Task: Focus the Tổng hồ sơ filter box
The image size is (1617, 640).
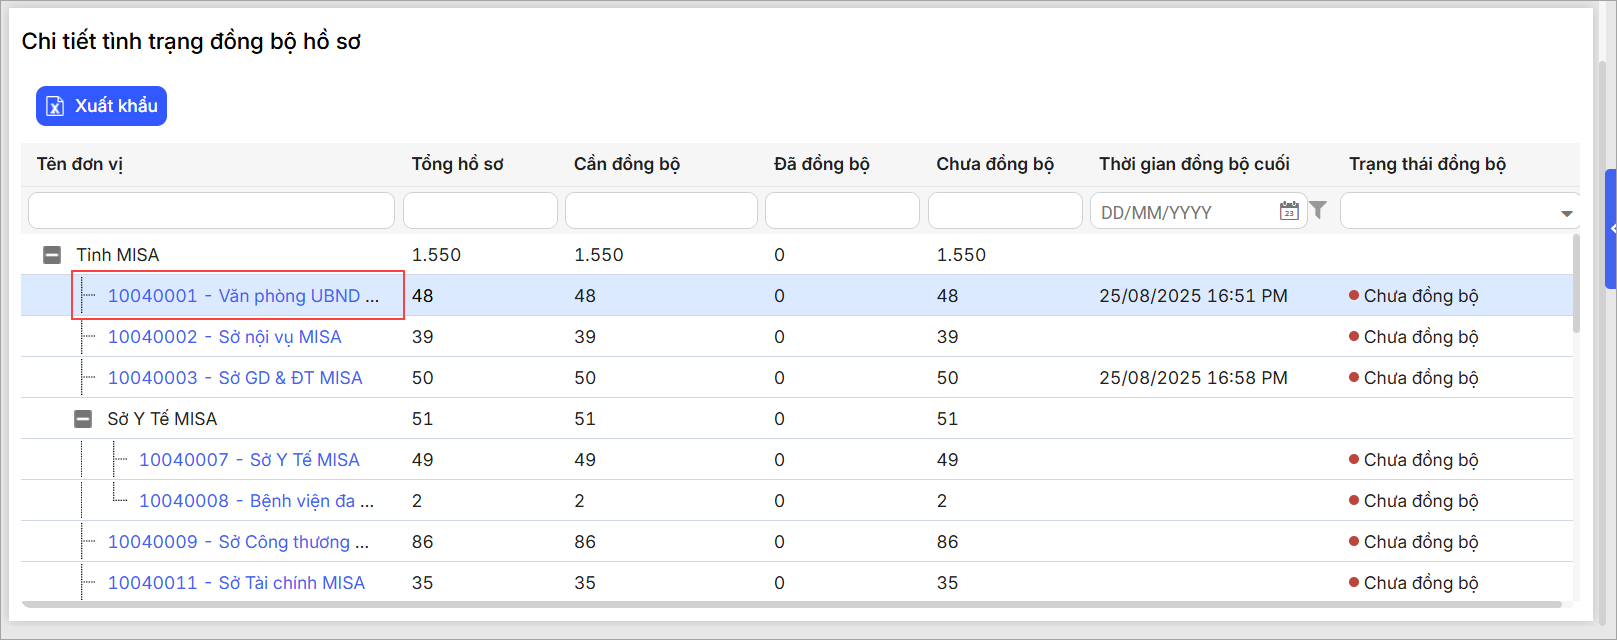Action: (480, 211)
